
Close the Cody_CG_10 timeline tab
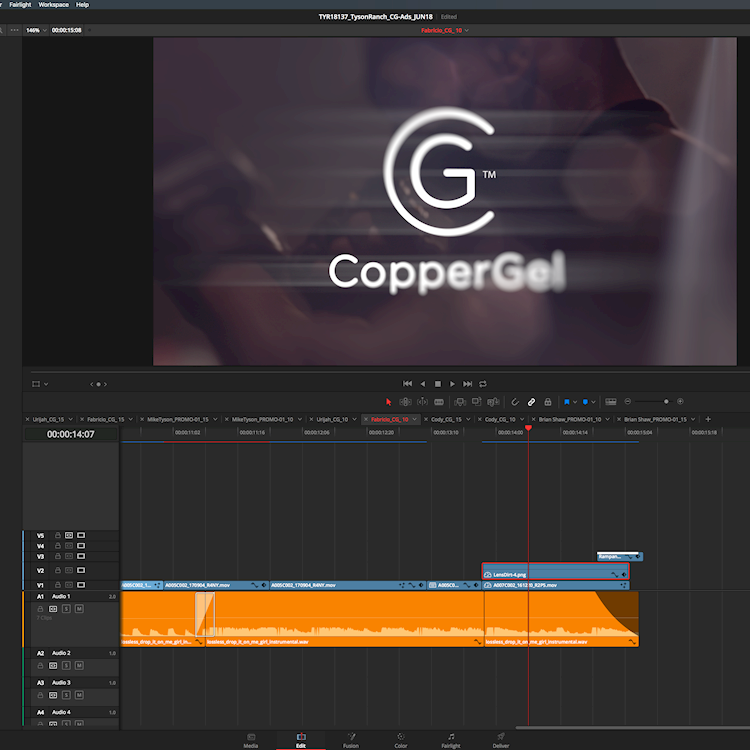pos(480,419)
